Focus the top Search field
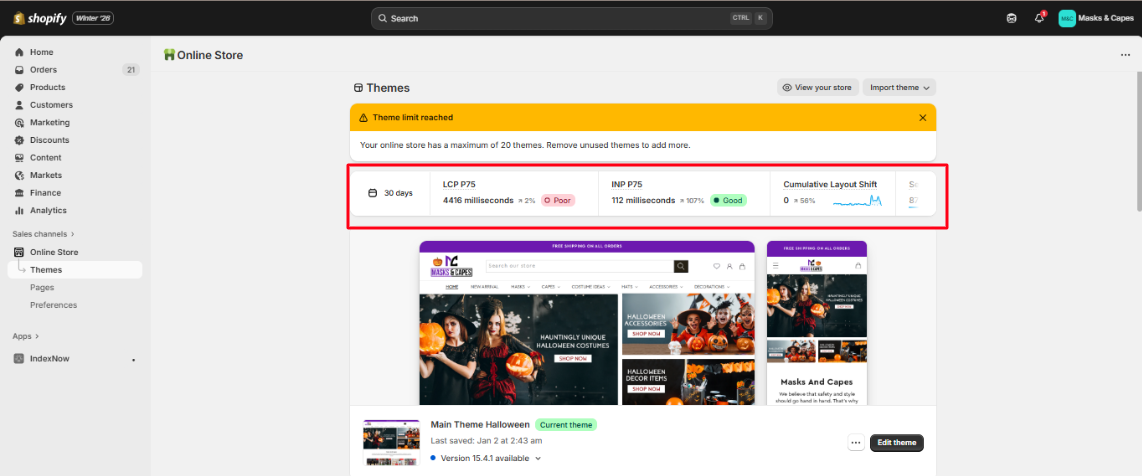The height and width of the screenshot is (476, 1142). [572, 18]
